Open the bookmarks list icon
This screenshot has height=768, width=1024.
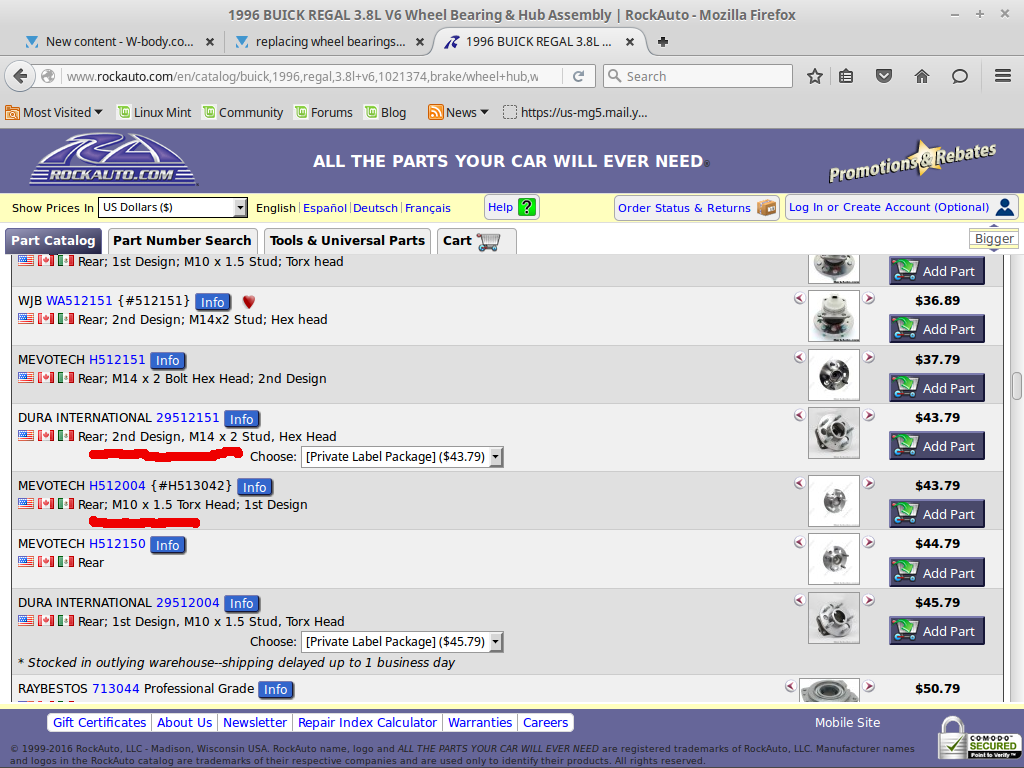tap(846, 76)
